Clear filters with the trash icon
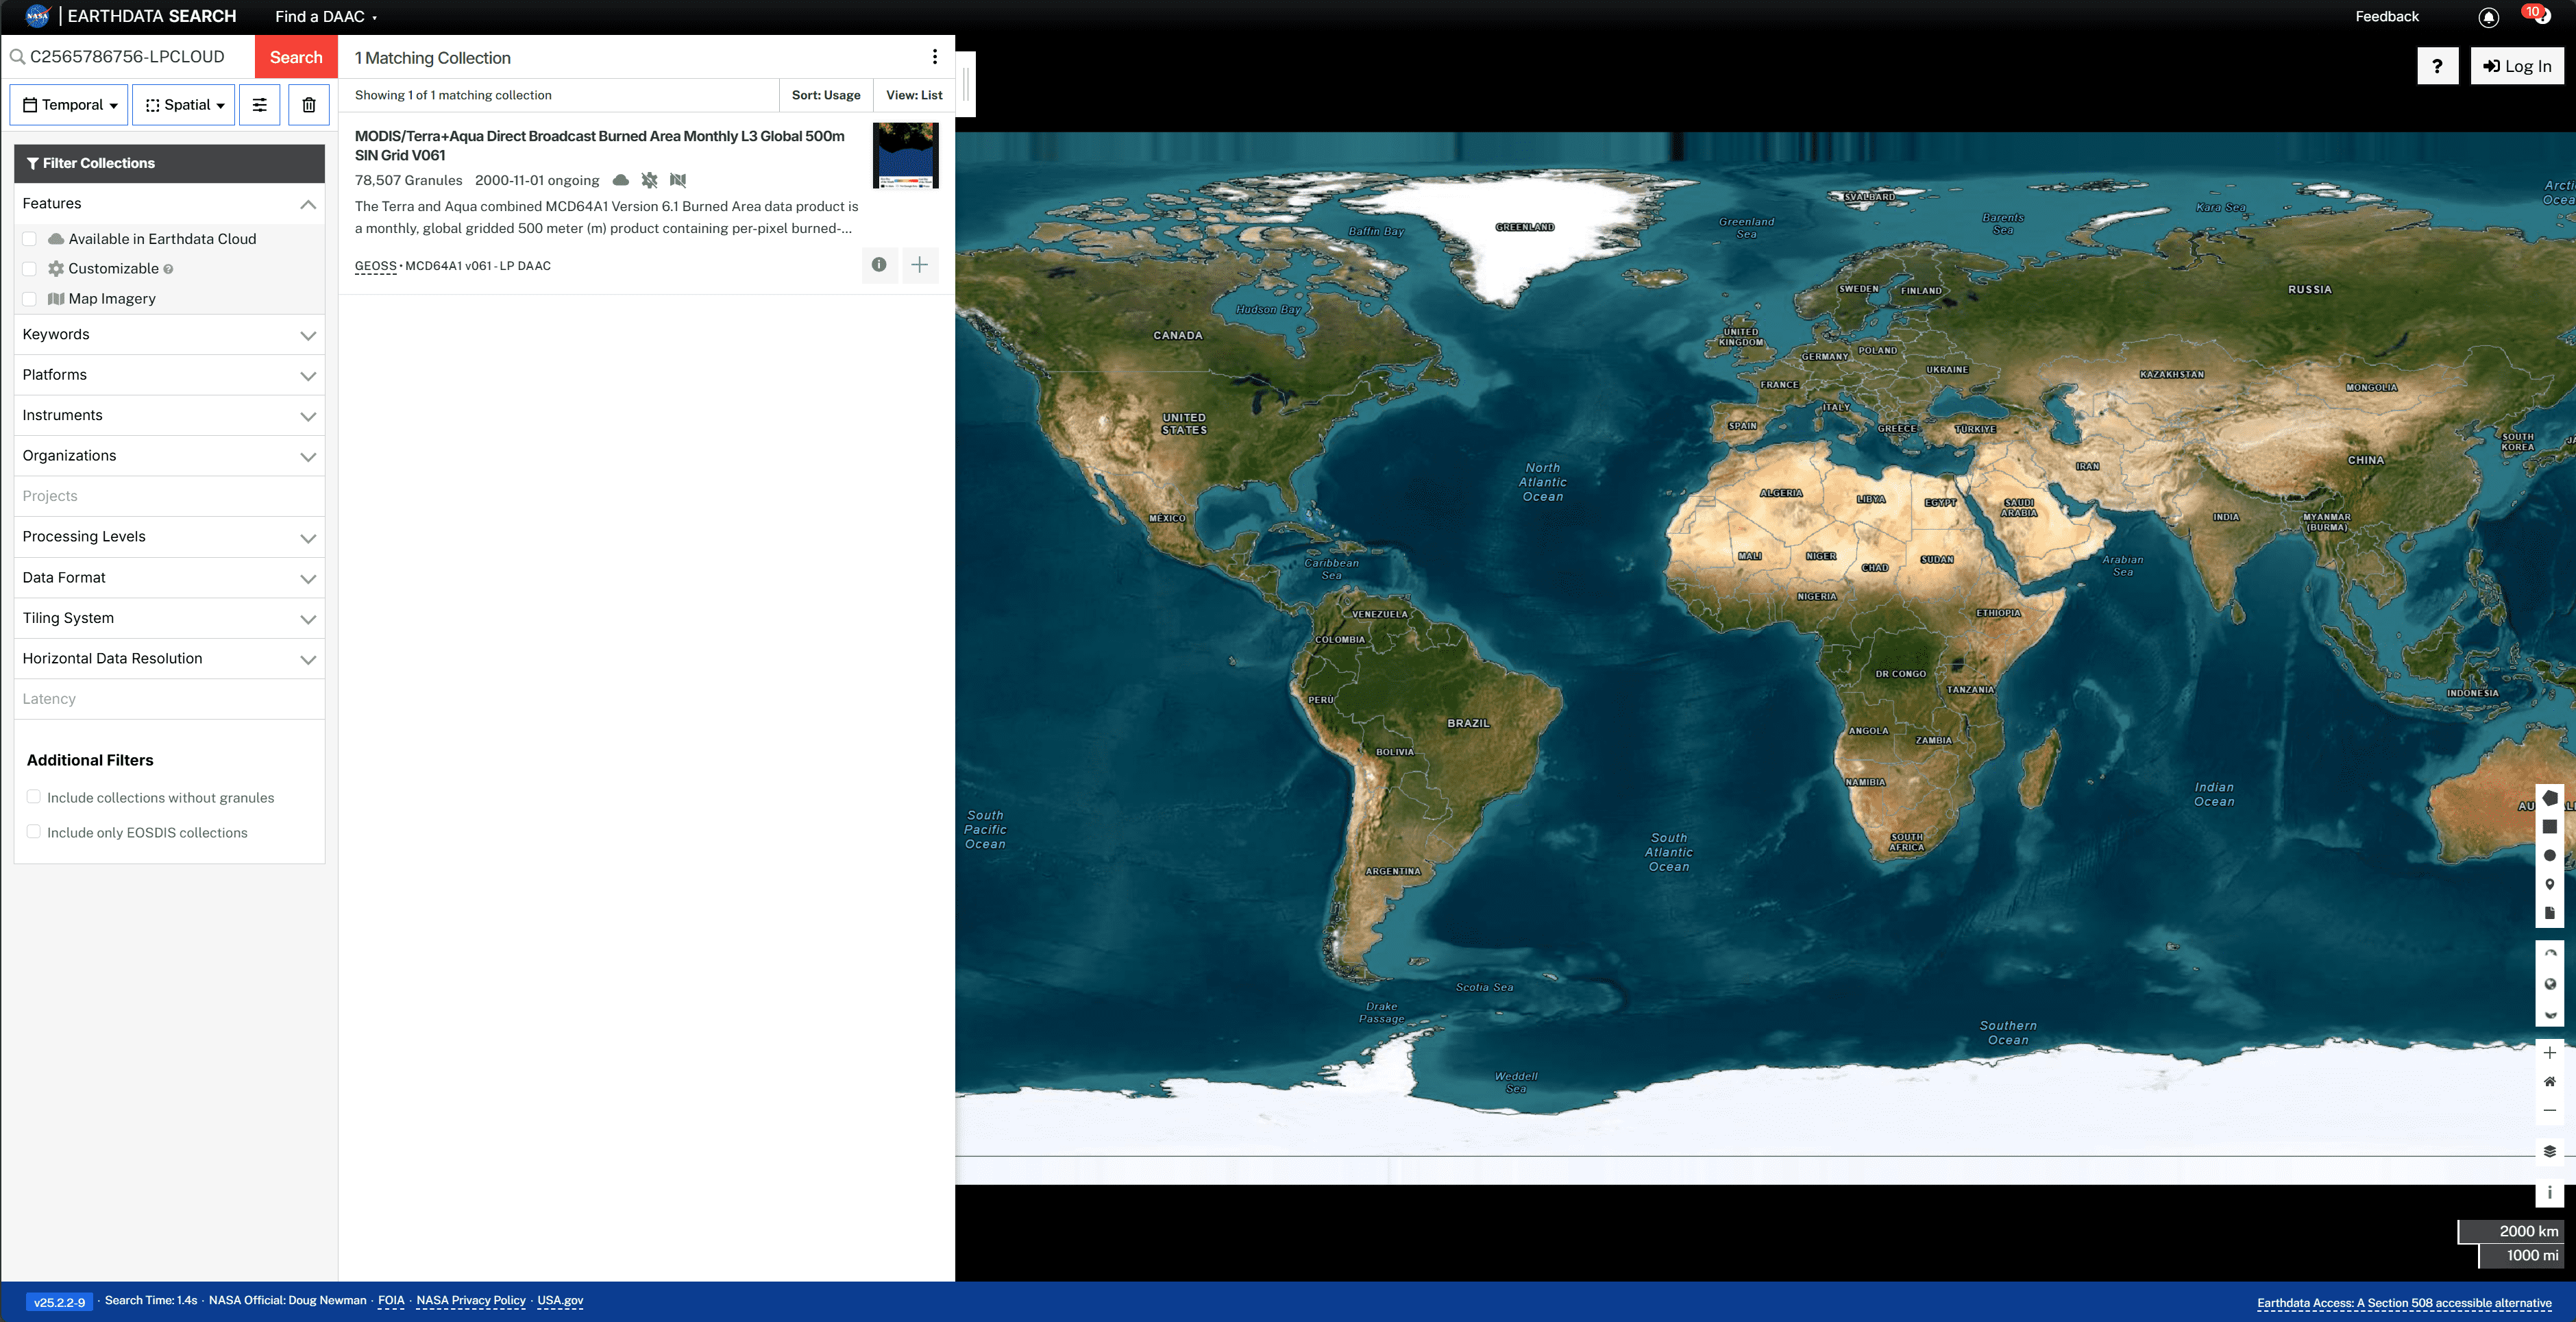This screenshot has width=2576, height=1322. (309, 105)
